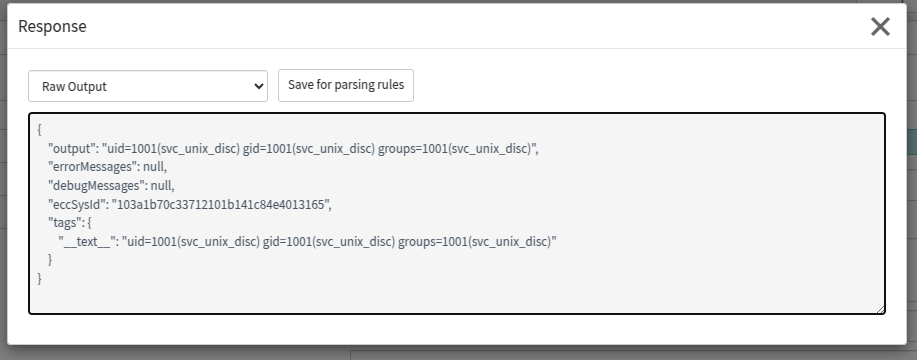Click the "debugMessages": null line
917x360 pixels.
[111, 186]
